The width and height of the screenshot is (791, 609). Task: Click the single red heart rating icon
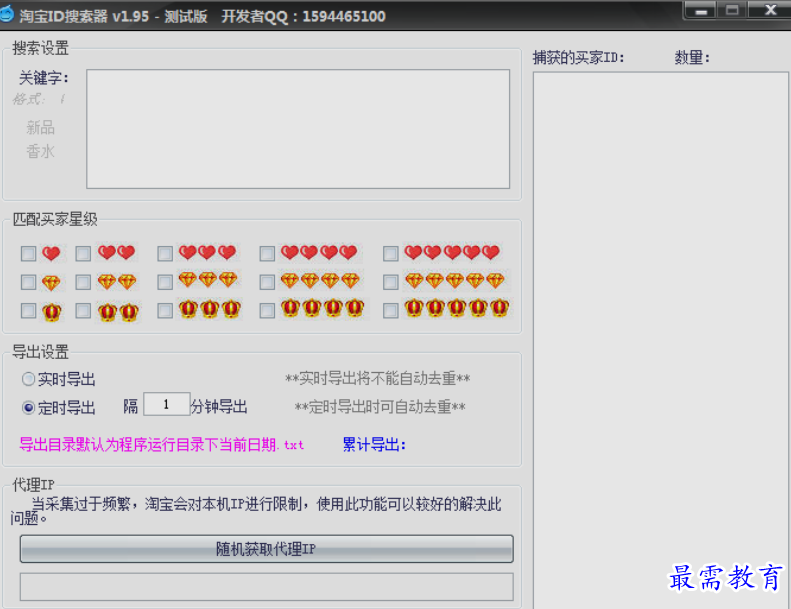point(51,253)
